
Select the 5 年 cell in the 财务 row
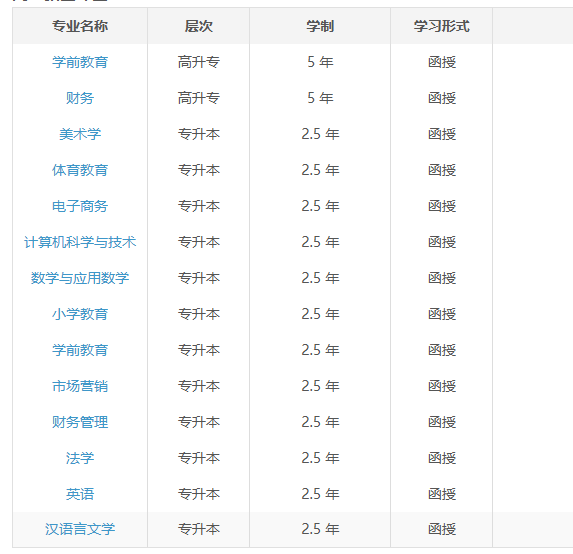(x=320, y=98)
